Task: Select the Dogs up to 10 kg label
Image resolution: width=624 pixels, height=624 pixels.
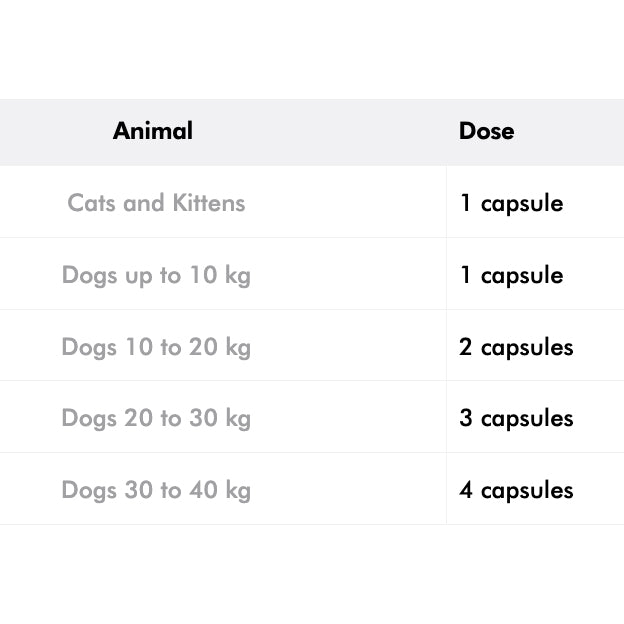Action: pyautogui.click(x=156, y=275)
